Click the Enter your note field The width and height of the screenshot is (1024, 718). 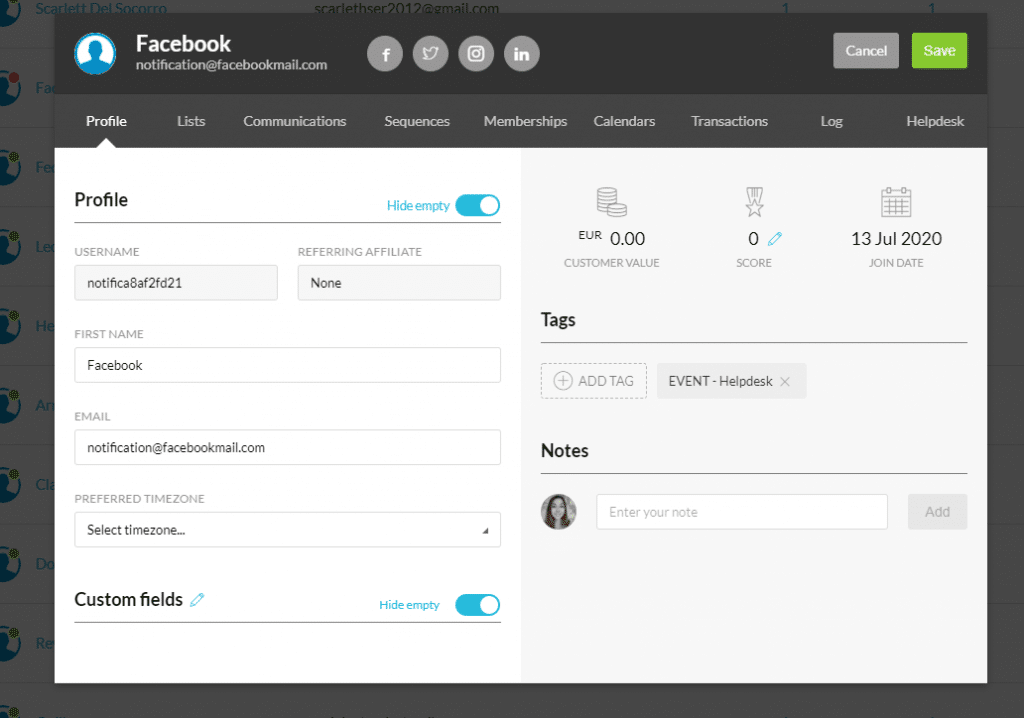click(x=742, y=512)
